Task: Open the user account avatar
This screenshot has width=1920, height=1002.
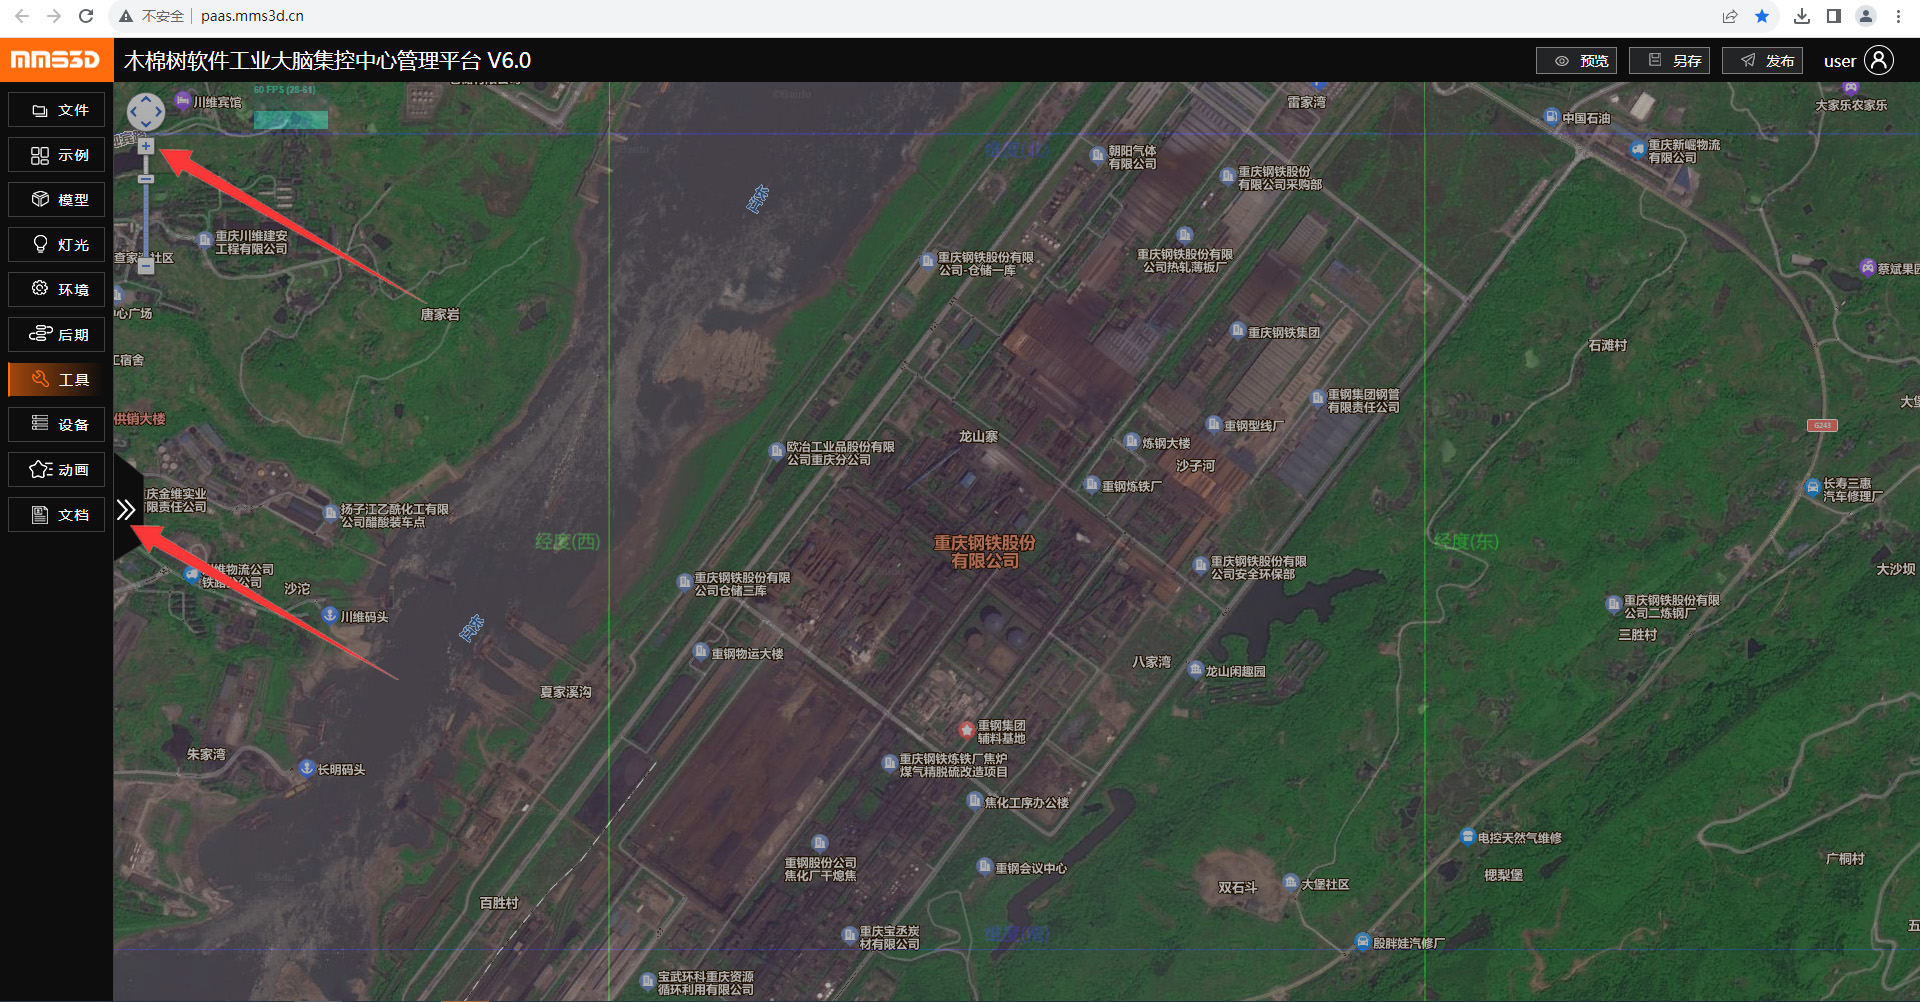Action: pyautogui.click(x=1879, y=61)
